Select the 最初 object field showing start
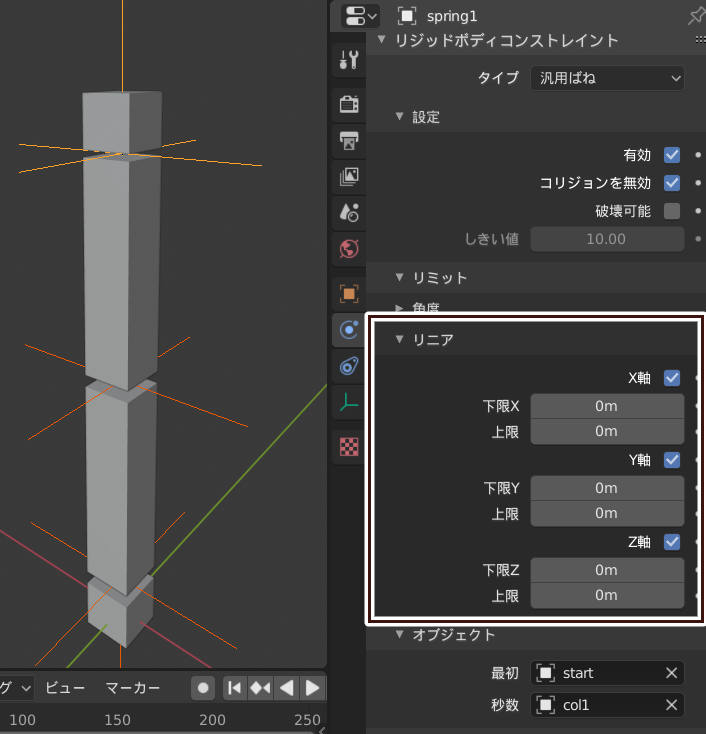Image resolution: width=706 pixels, height=734 pixels. coord(607,673)
